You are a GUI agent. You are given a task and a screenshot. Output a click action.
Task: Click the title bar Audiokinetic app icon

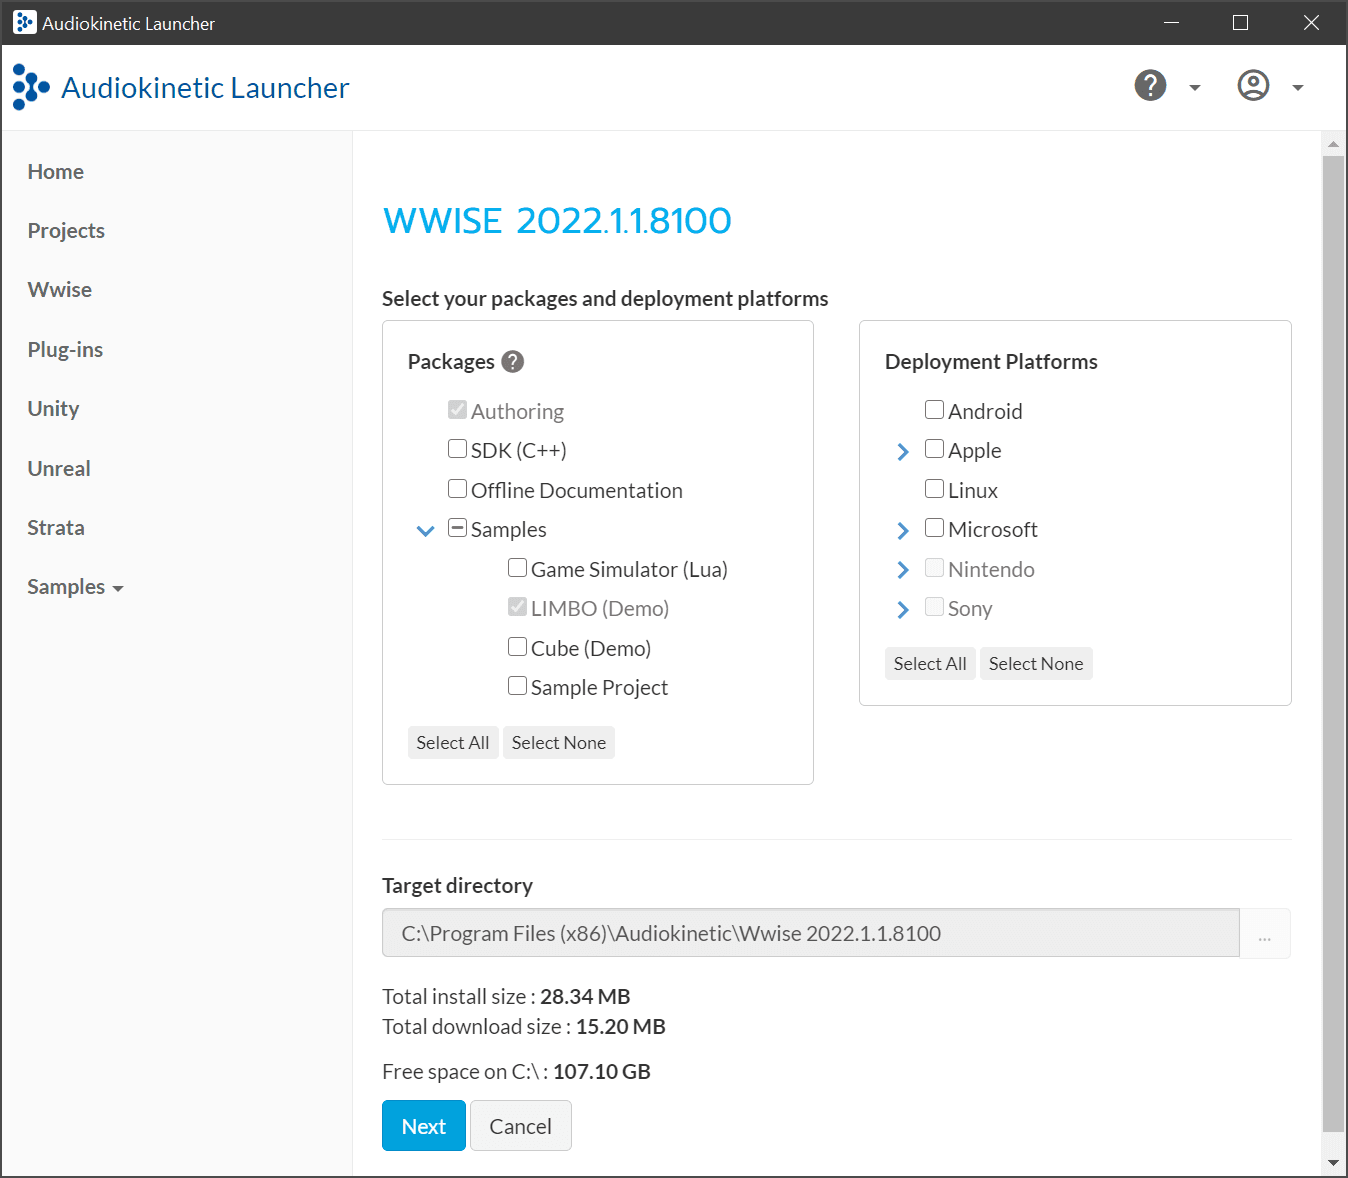click(x=24, y=23)
